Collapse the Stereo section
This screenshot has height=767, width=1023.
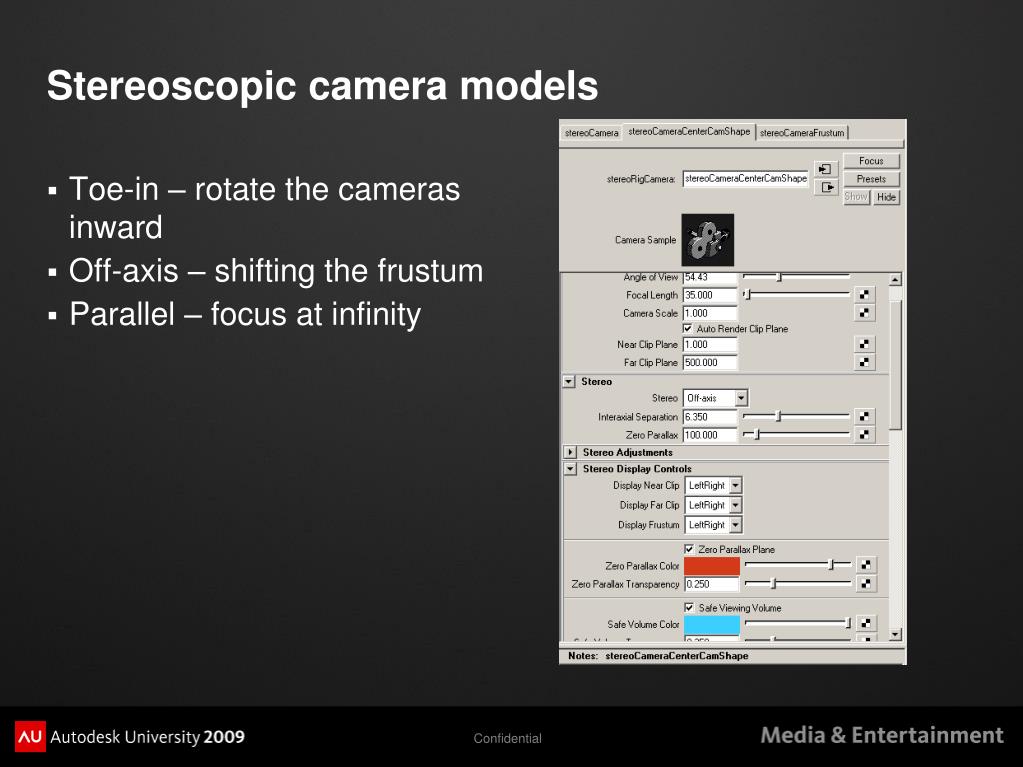569,382
